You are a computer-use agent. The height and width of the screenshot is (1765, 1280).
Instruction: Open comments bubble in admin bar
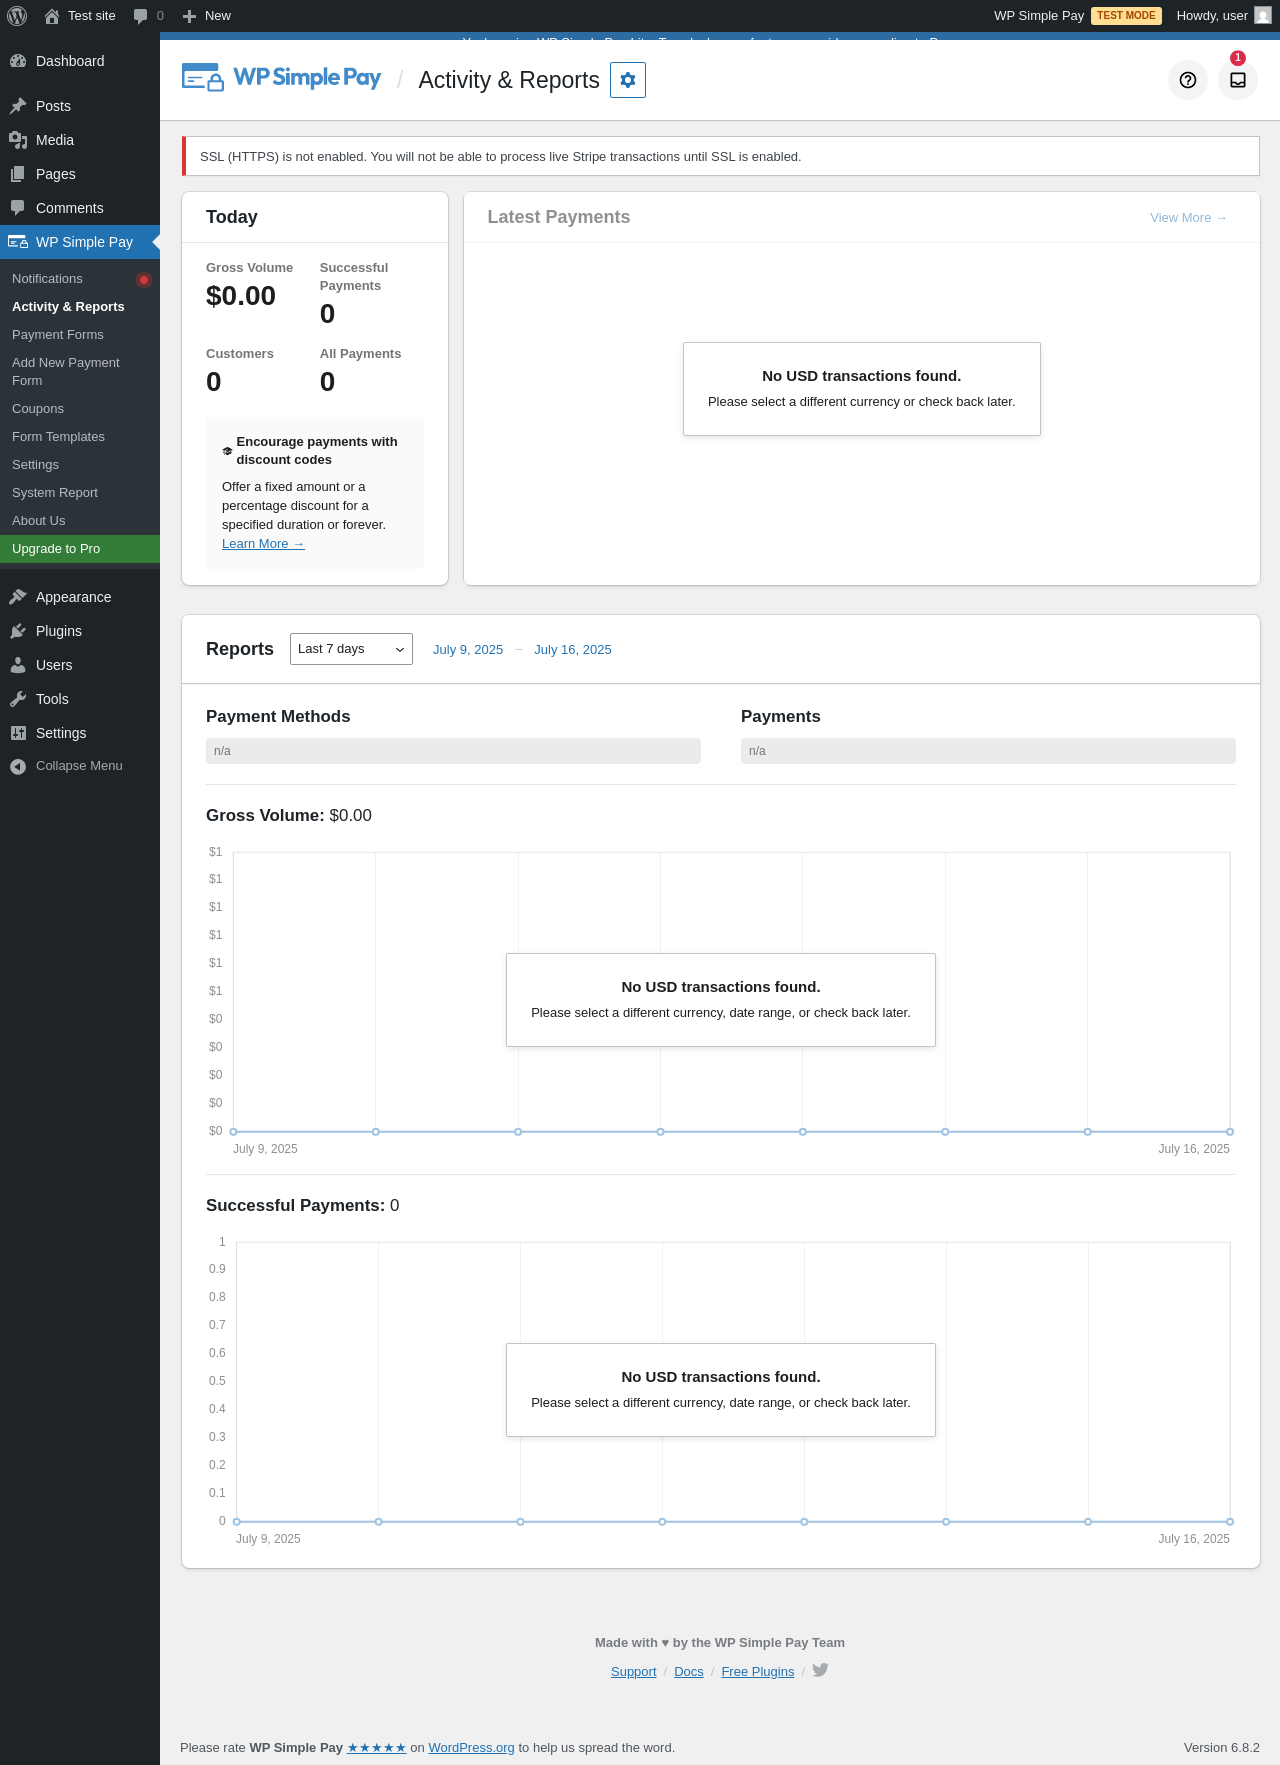pyautogui.click(x=148, y=16)
